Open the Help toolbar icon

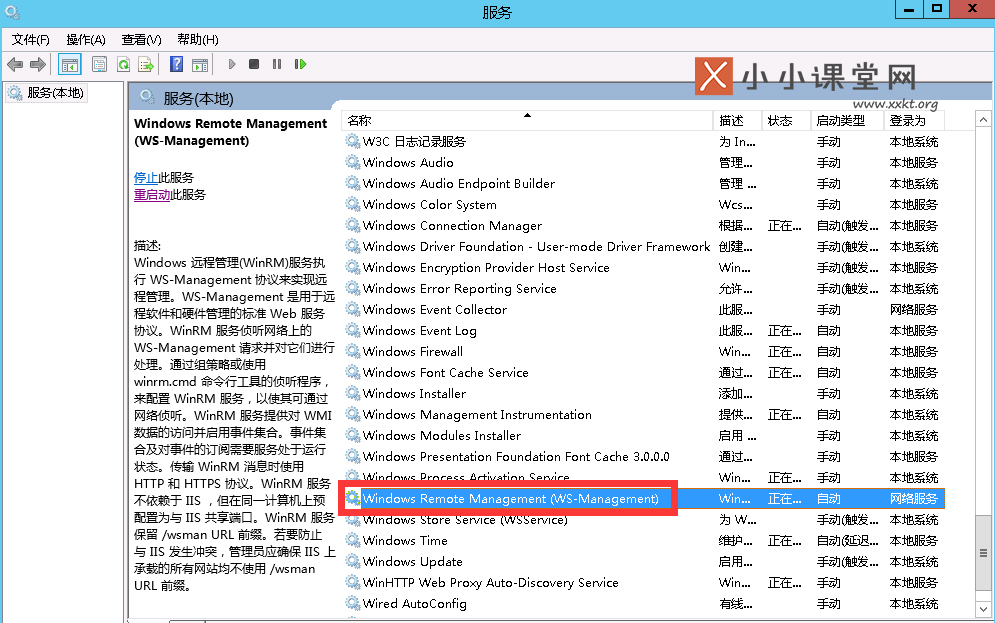pyautogui.click(x=176, y=64)
